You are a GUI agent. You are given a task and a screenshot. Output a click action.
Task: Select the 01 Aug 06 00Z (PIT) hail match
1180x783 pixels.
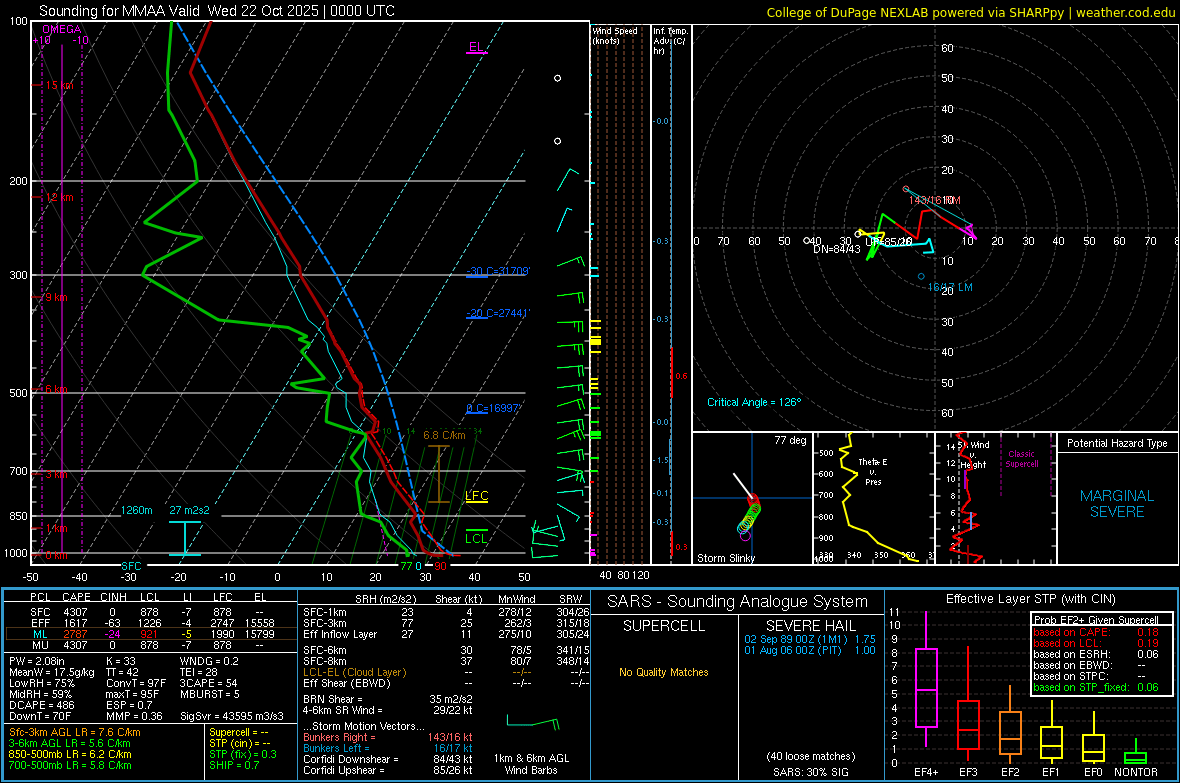coord(810,650)
